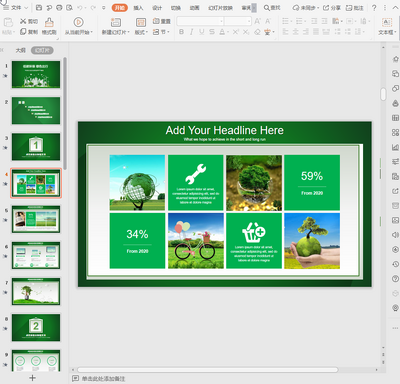This screenshot has width=400, height=384.
Task: Open the font name combo box
Action: point(200,21)
